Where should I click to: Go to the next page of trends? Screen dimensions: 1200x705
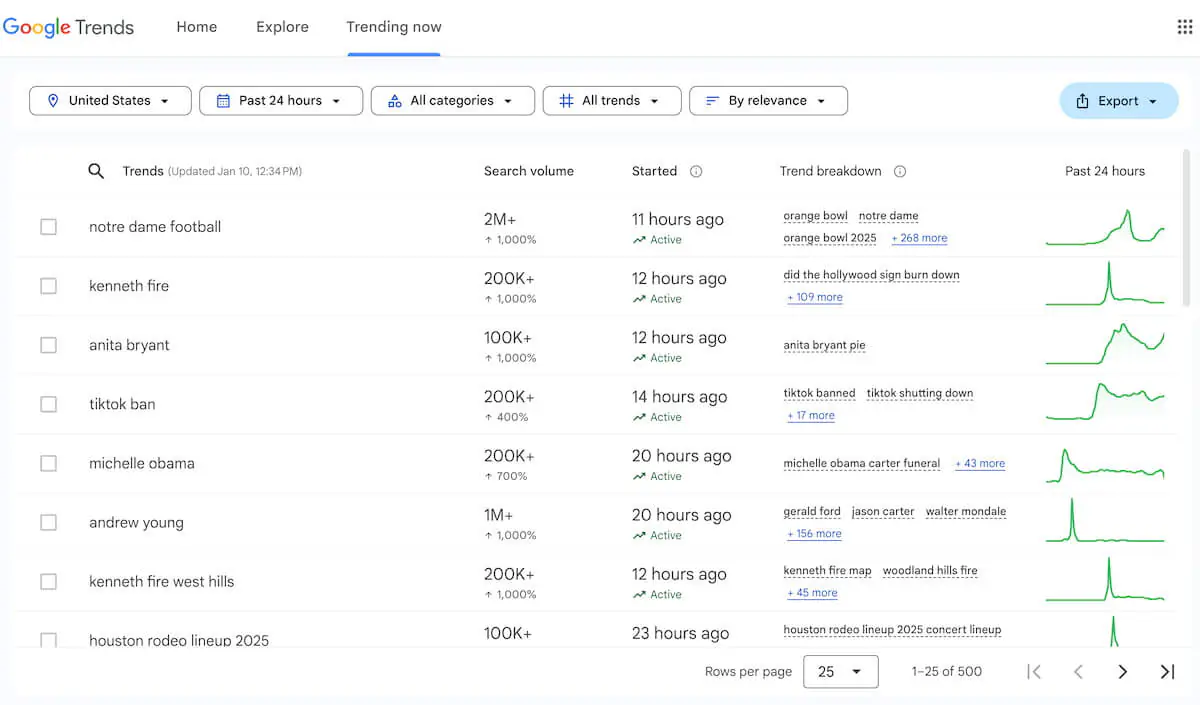1122,671
